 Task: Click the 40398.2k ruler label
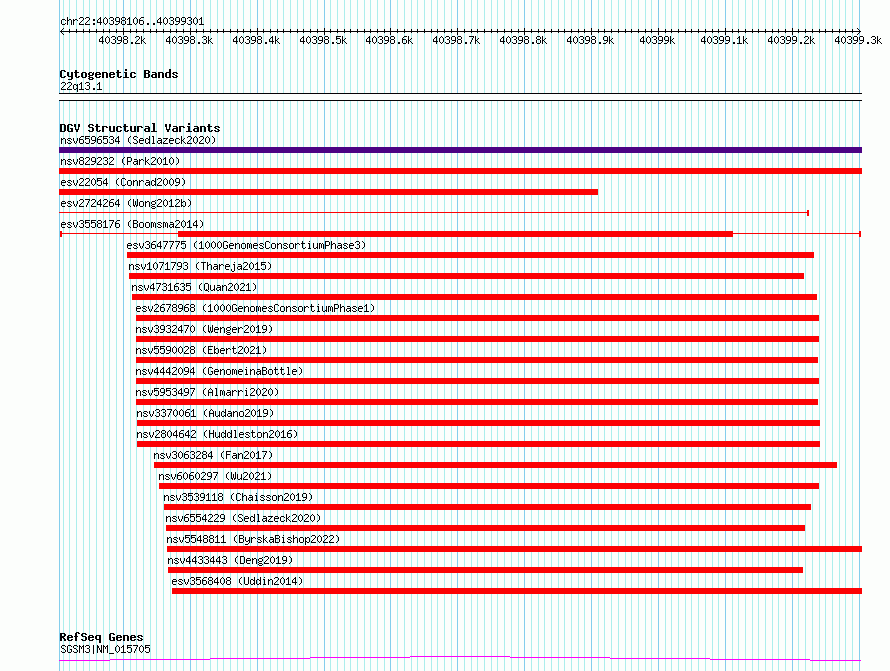pyautogui.click(x=122, y=40)
